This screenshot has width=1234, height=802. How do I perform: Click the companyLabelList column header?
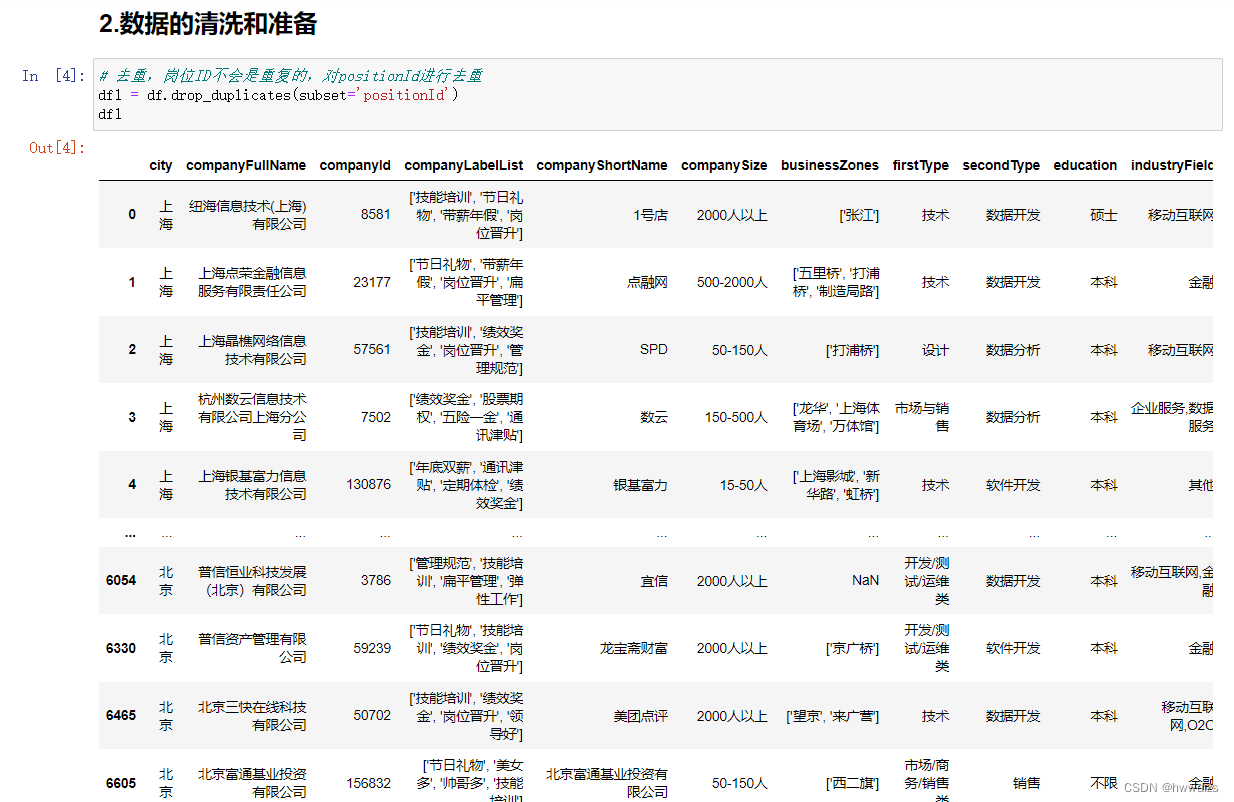[x=463, y=166]
